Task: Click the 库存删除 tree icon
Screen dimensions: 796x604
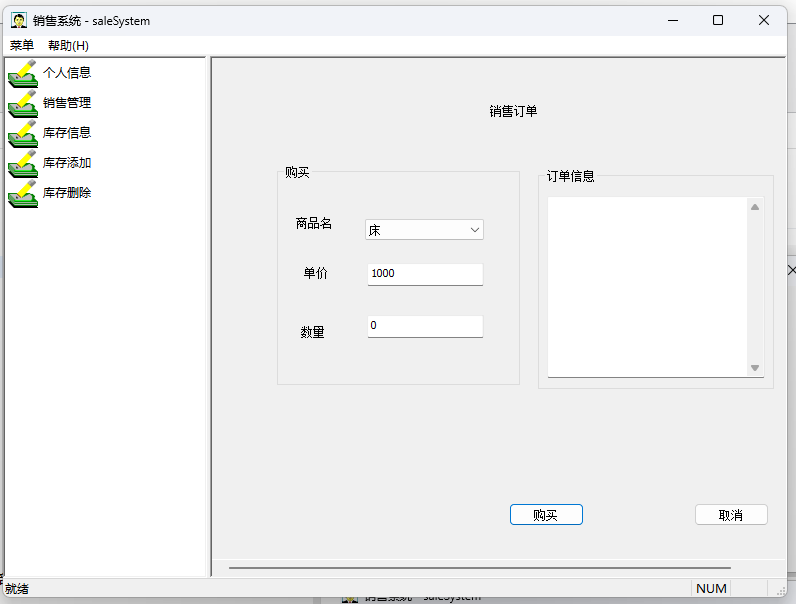Action: pos(23,193)
